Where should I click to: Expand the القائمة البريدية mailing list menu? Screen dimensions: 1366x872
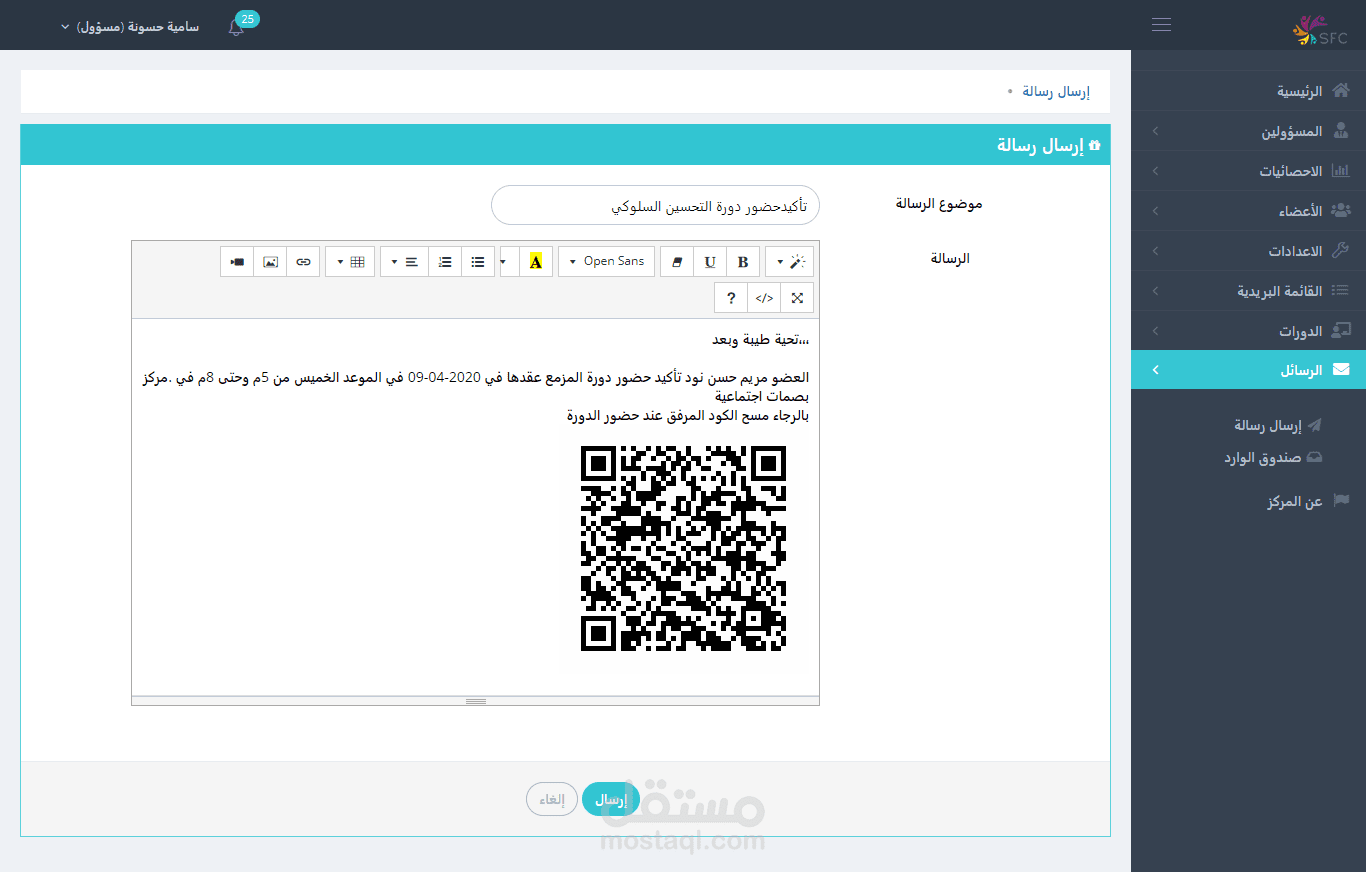tap(1248, 291)
